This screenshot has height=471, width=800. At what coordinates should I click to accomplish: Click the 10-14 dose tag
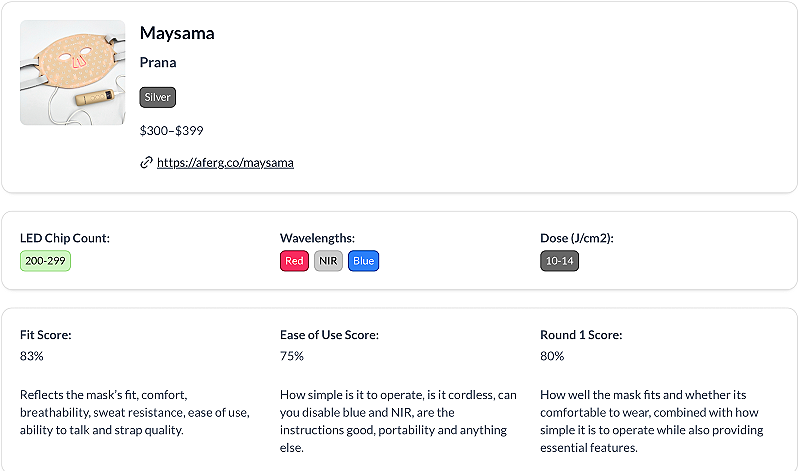559,261
